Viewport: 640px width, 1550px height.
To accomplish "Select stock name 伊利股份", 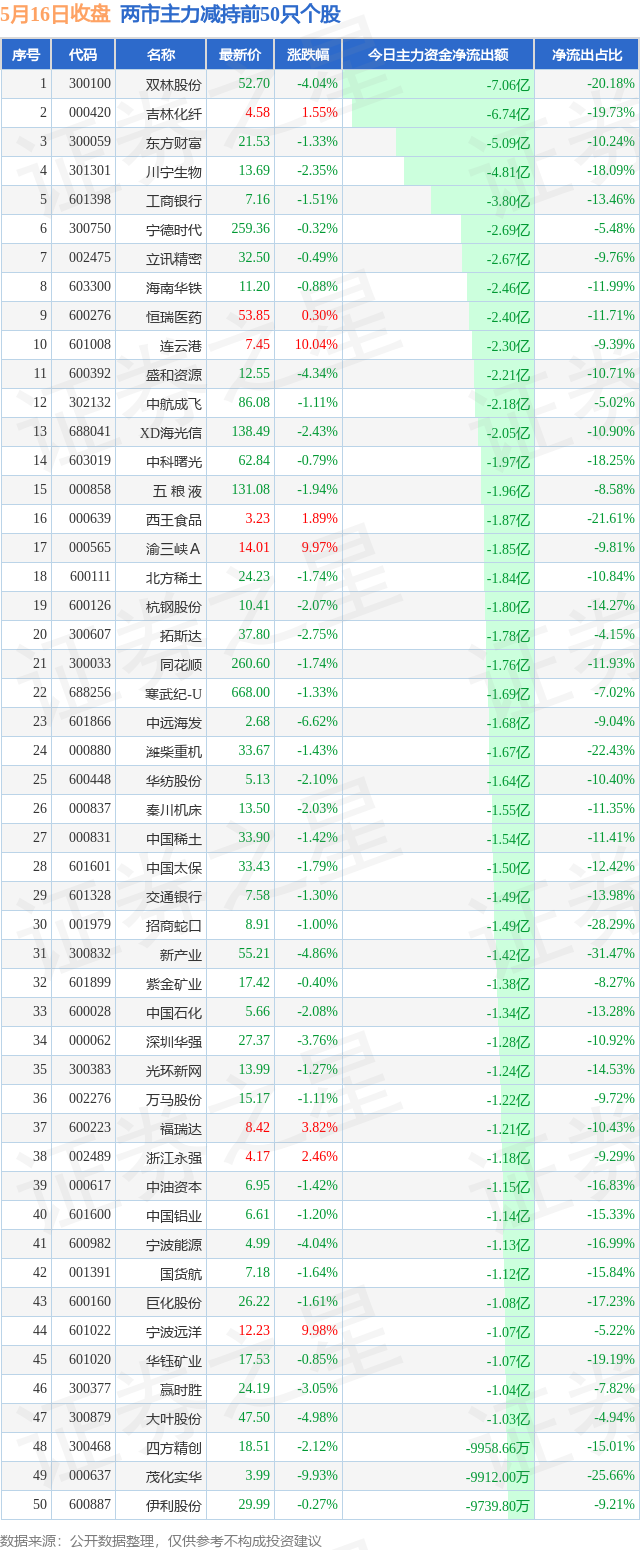I will click(174, 1505).
